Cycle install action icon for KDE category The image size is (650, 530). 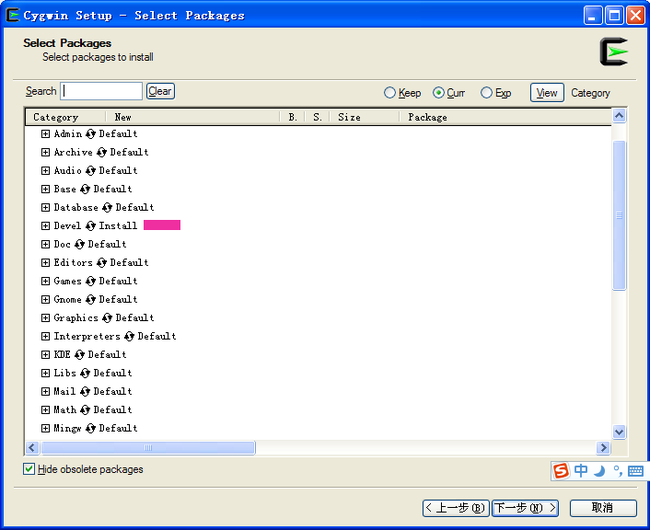pos(80,355)
